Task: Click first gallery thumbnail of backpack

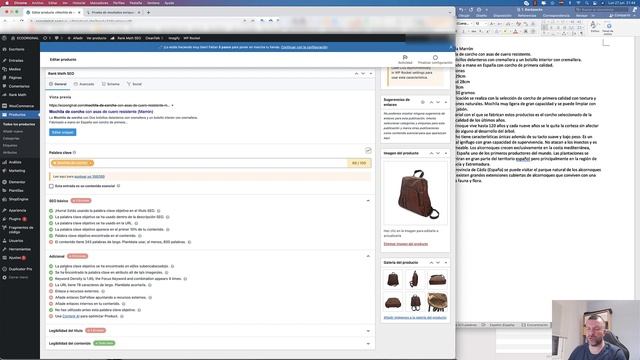Action: pos(393,280)
